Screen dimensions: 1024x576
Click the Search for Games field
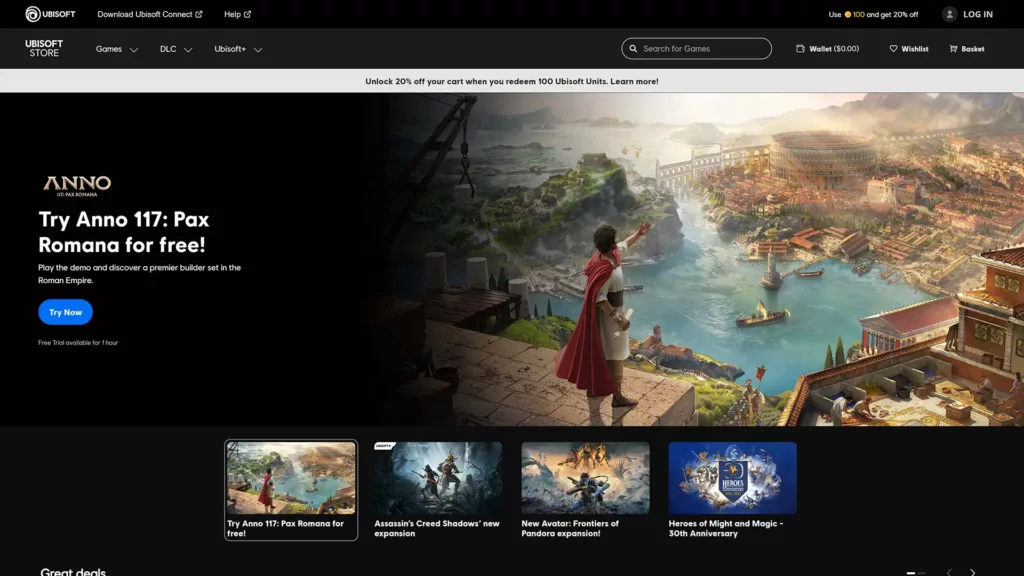coord(696,48)
